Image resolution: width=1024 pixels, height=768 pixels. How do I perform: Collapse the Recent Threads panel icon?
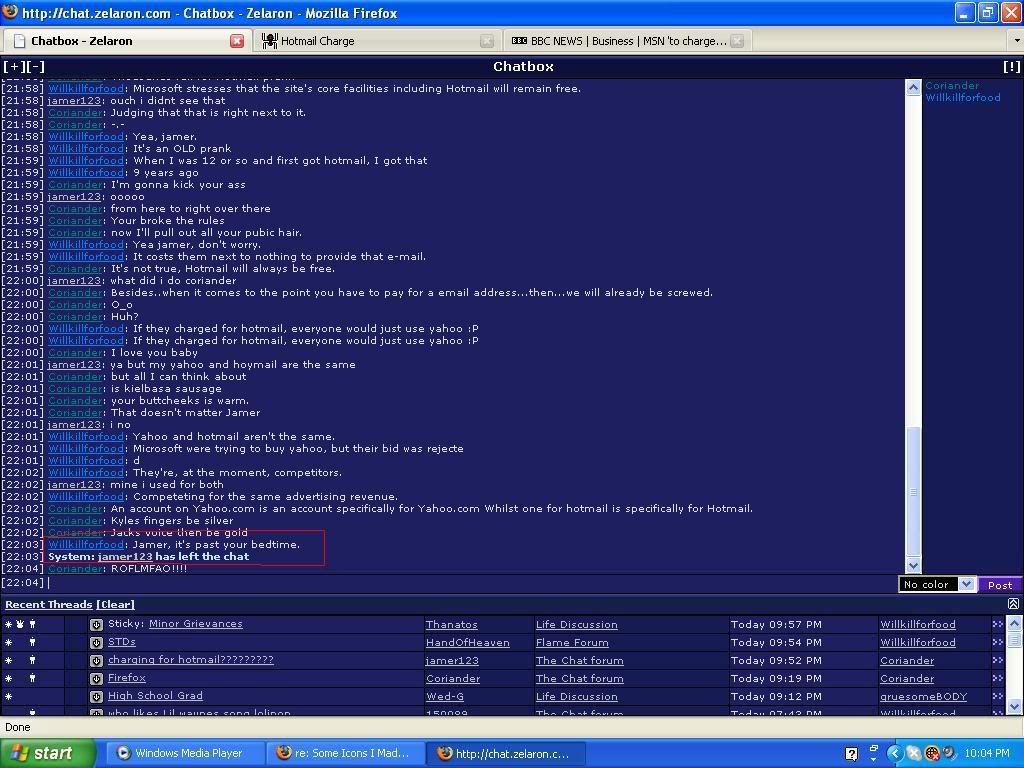coord(1013,604)
